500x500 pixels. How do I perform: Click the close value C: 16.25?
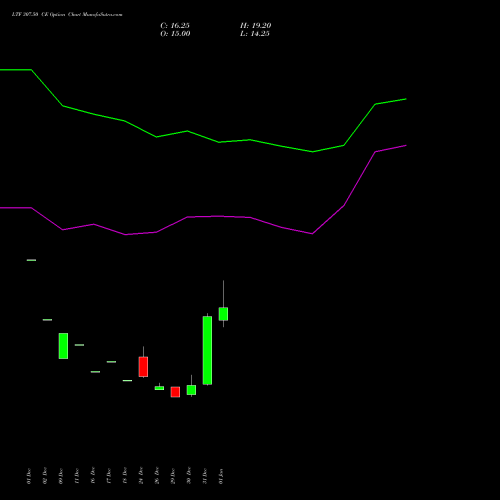click(175, 26)
